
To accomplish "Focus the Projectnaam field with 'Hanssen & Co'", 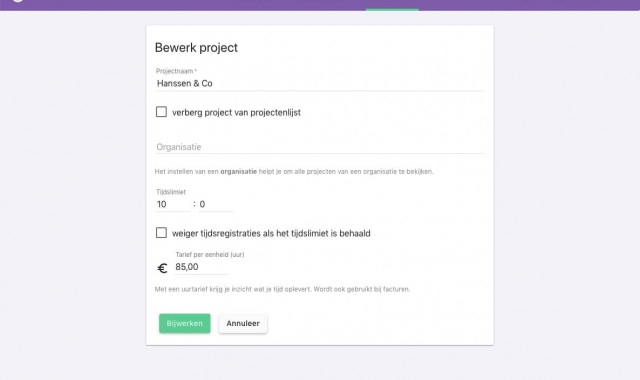I will [320, 84].
